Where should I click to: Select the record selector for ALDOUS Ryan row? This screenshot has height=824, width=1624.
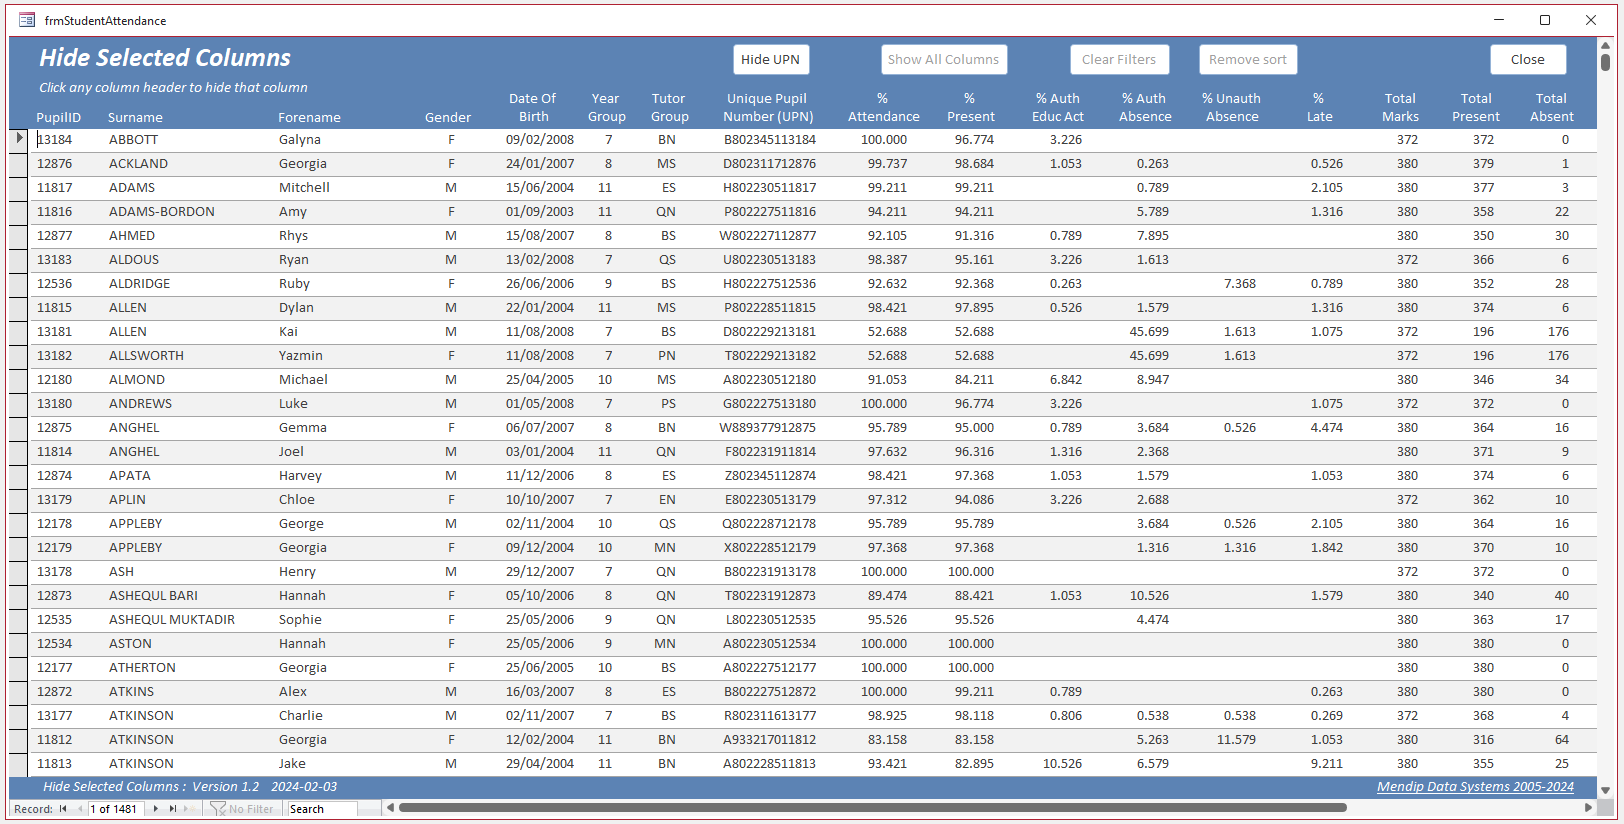click(x=19, y=260)
